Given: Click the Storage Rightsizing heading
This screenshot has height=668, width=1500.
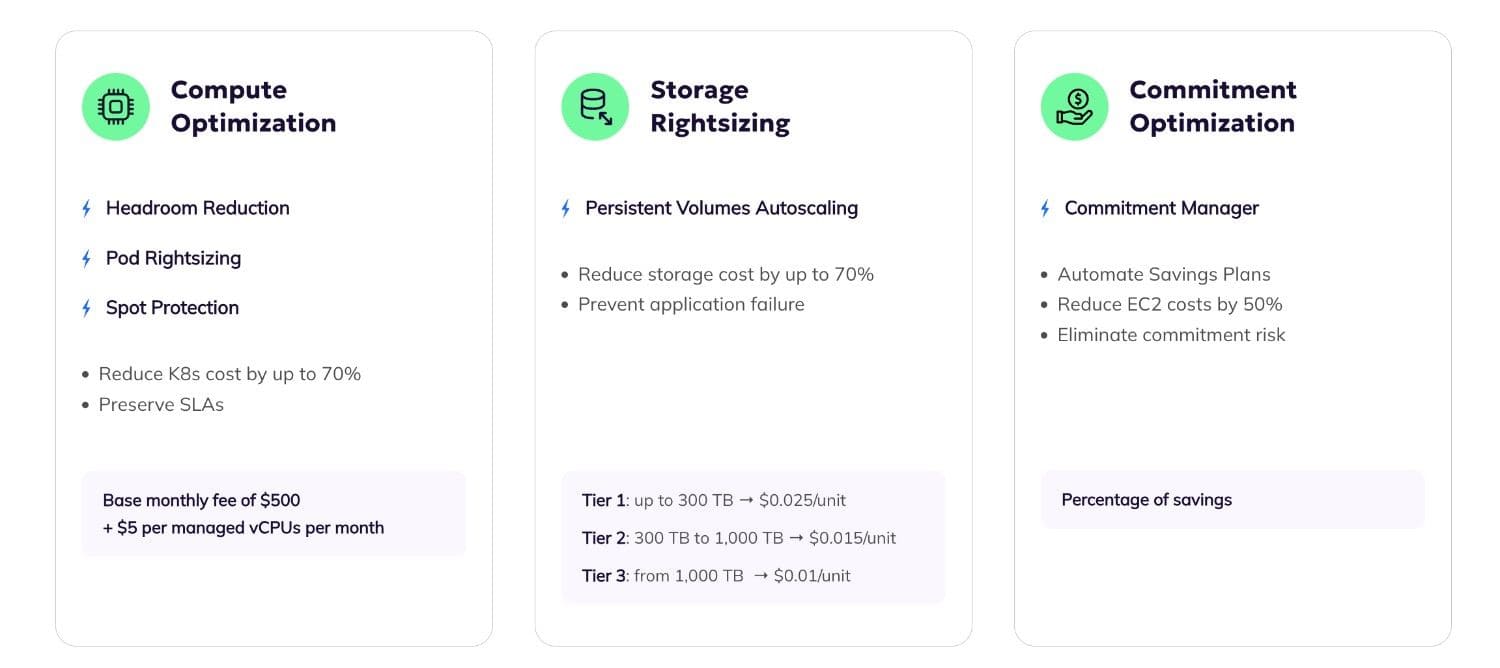Looking at the screenshot, I should (x=720, y=106).
